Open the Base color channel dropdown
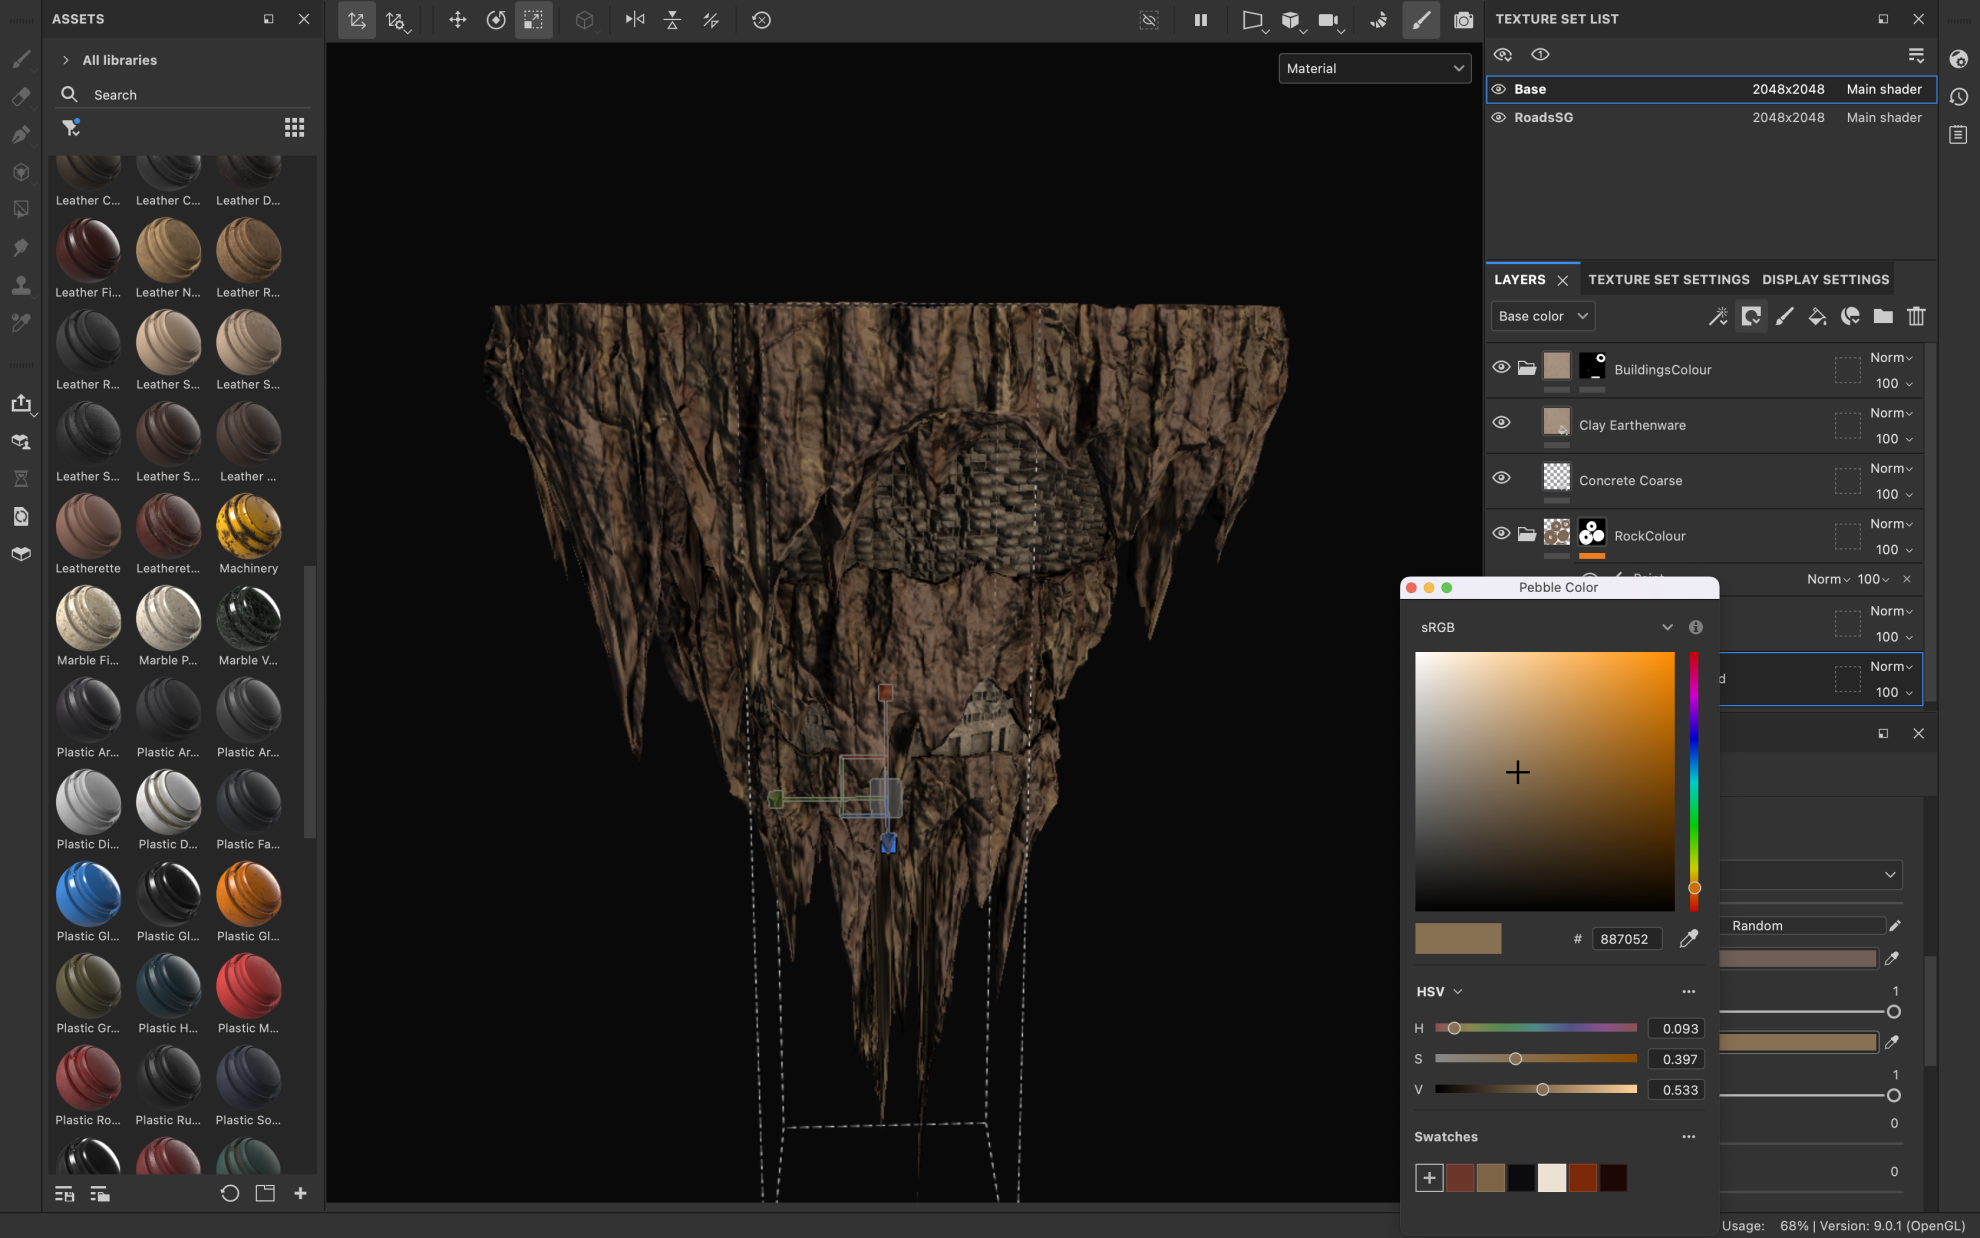Image resolution: width=1980 pixels, height=1238 pixels. [x=1542, y=316]
